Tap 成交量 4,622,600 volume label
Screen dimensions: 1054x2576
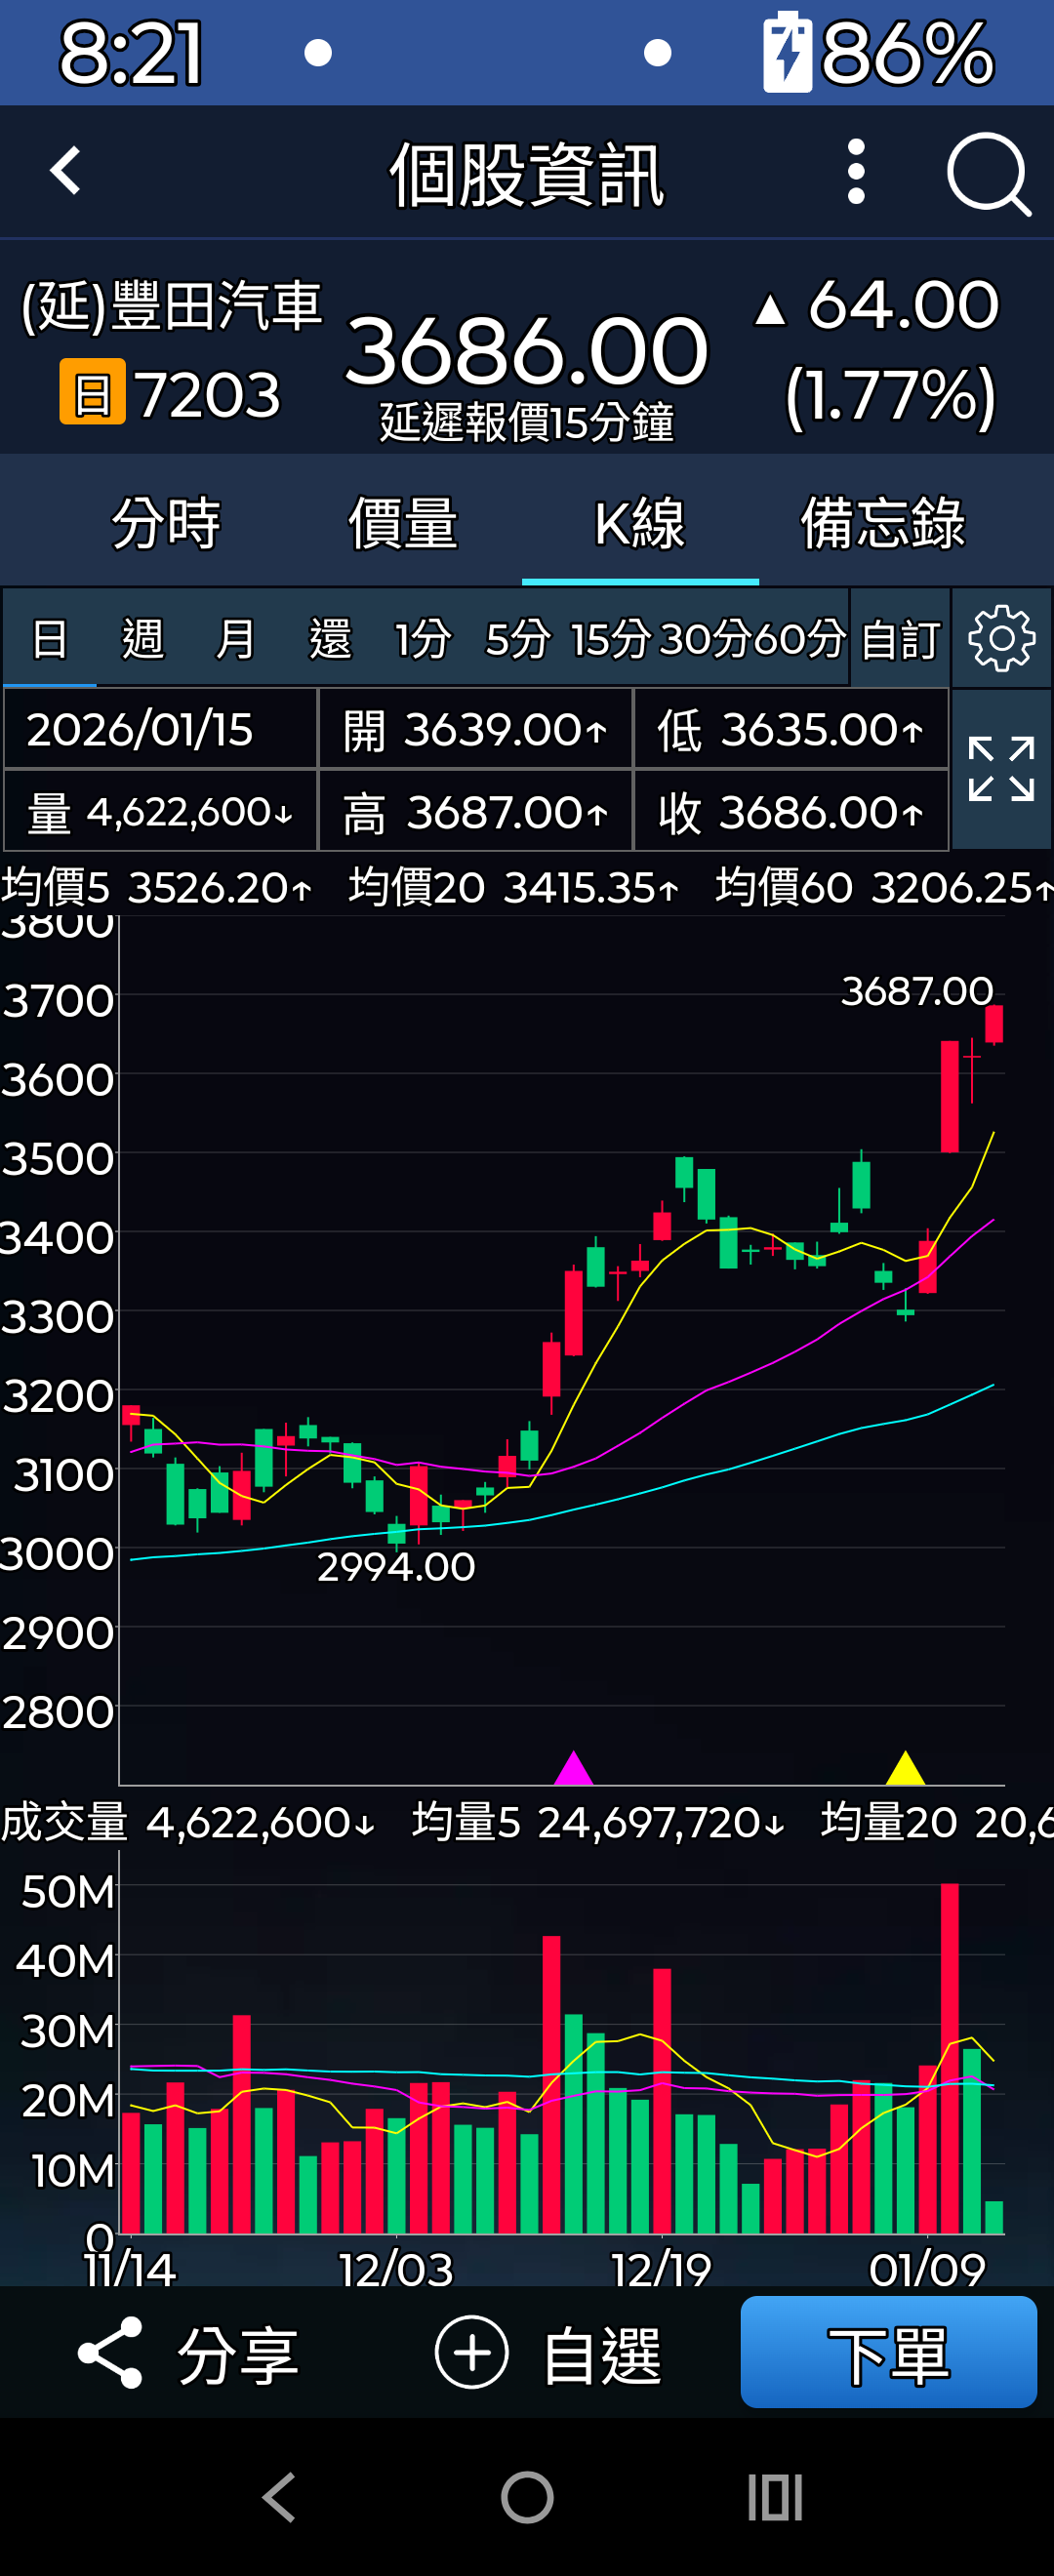(x=188, y=1822)
